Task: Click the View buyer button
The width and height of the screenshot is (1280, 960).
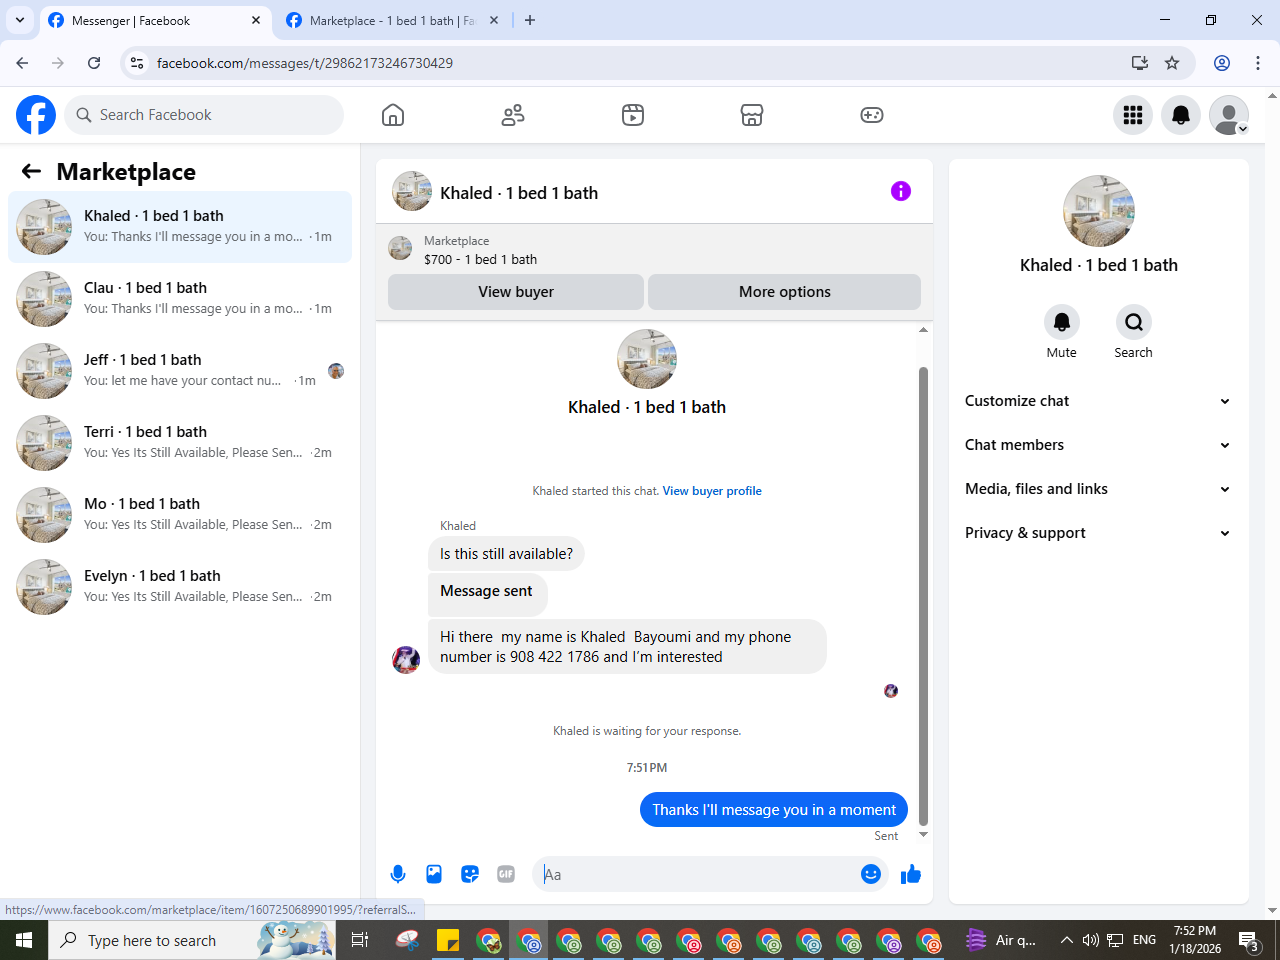Action: (516, 292)
